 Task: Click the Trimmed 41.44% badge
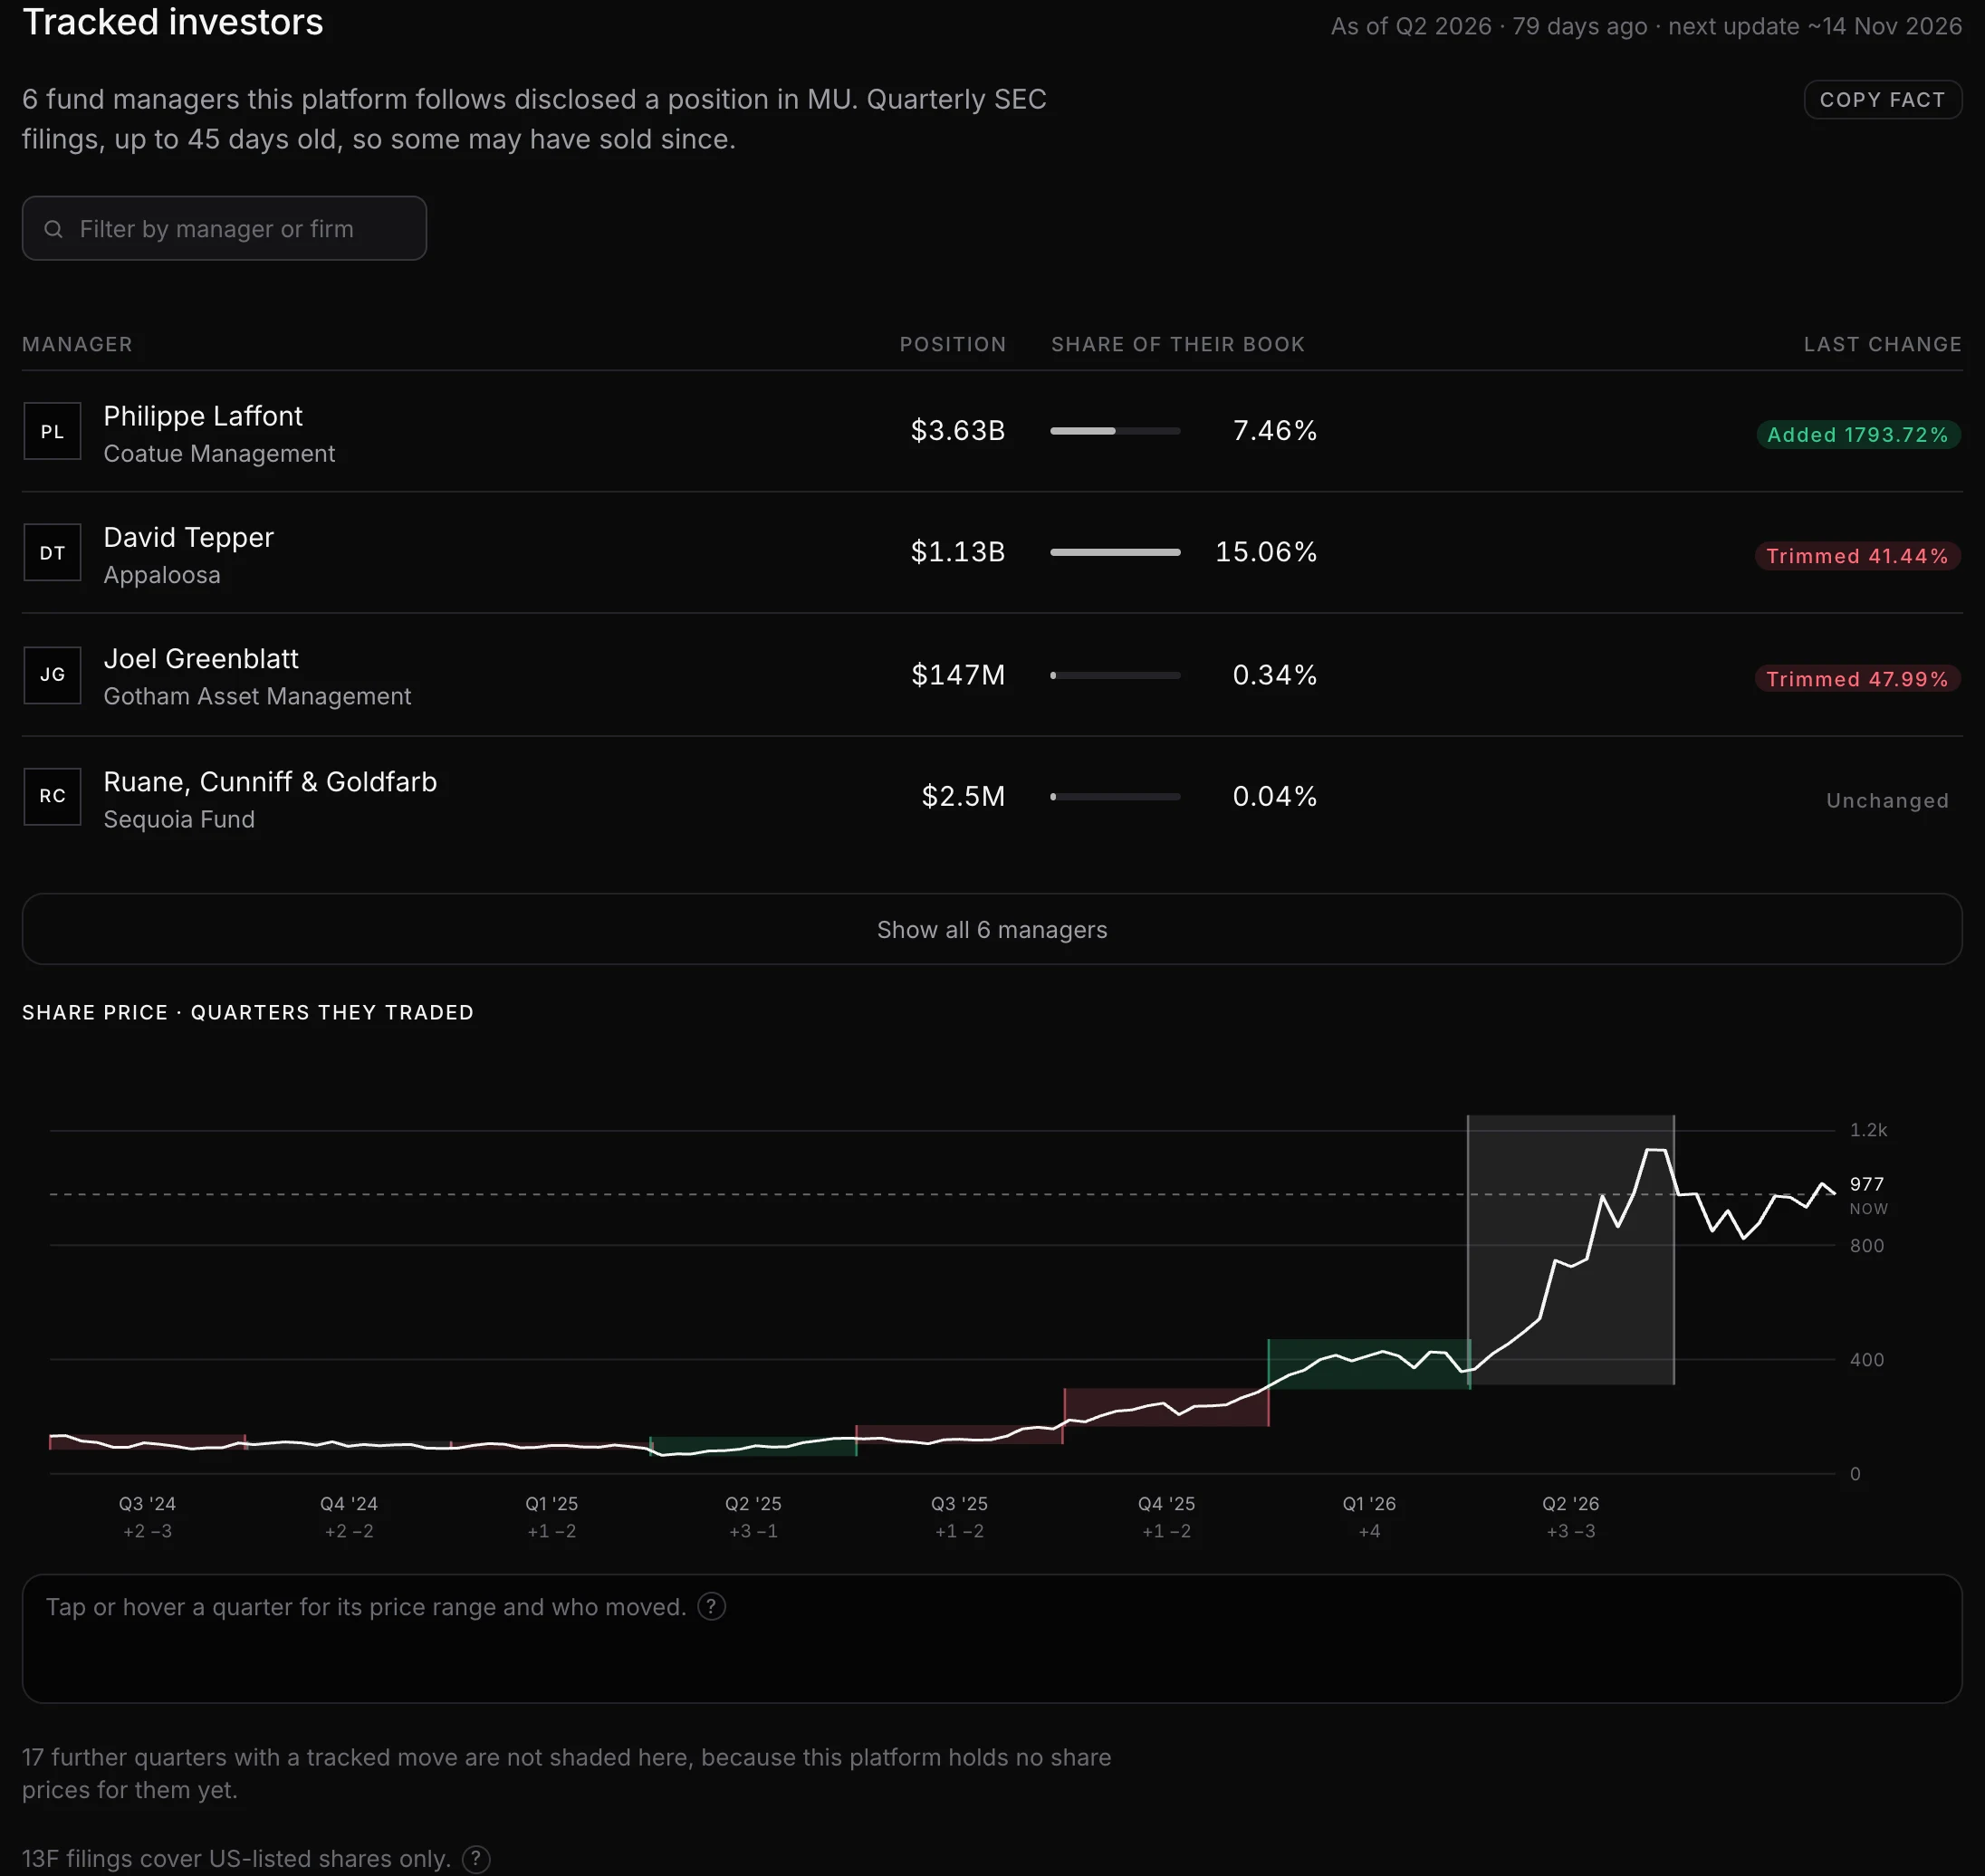click(x=1858, y=556)
